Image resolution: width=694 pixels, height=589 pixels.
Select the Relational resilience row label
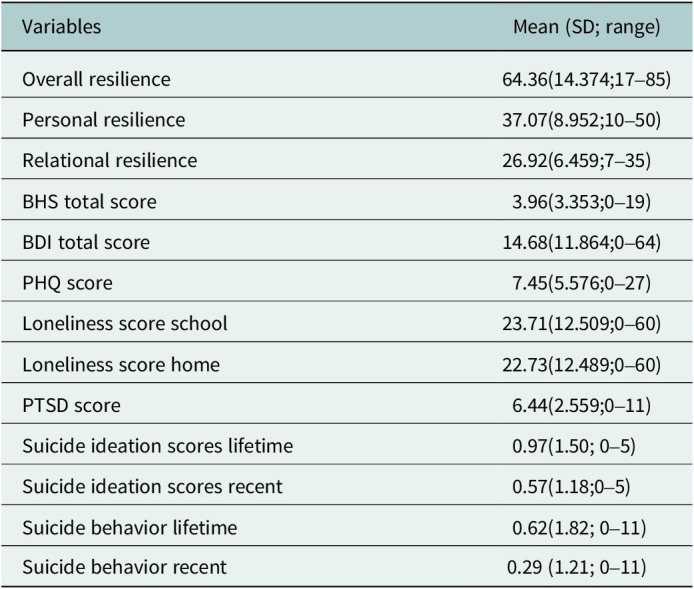pos(110,160)
